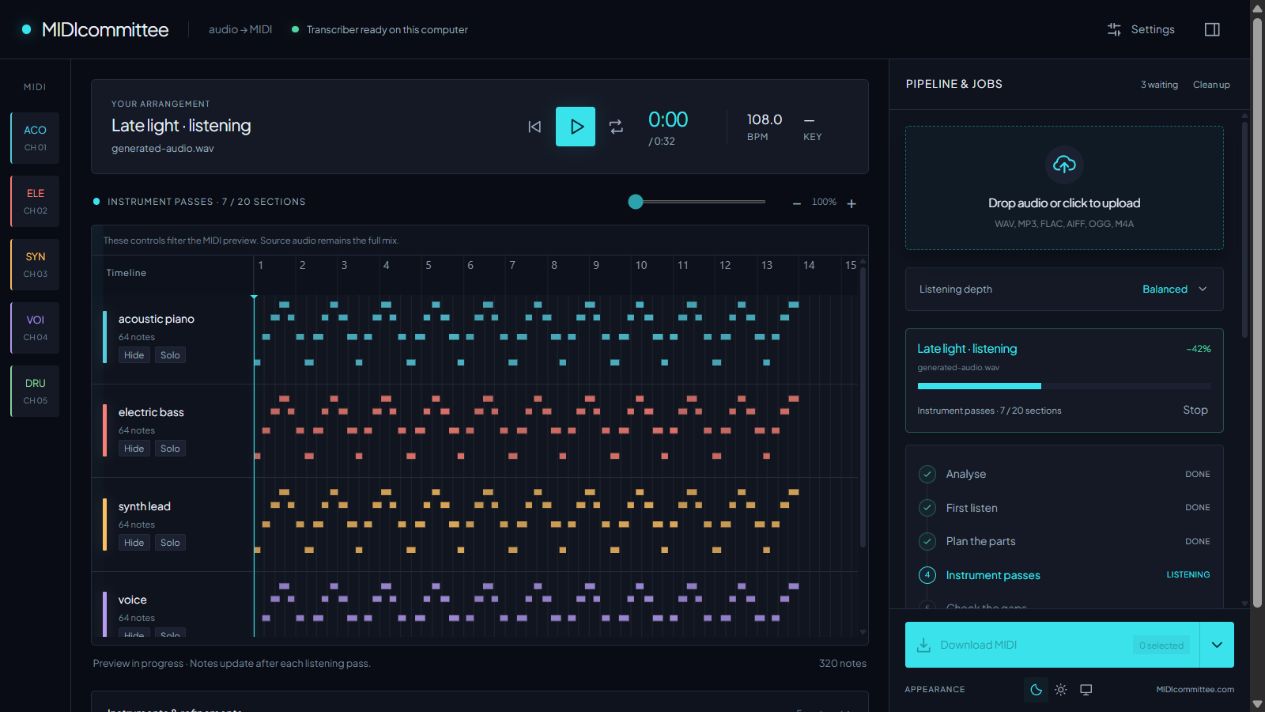The height and width of the screenshot is (712, 1265).
Task: Click the generated-audio.wav filename in arrangement
Action: [162, 148]
